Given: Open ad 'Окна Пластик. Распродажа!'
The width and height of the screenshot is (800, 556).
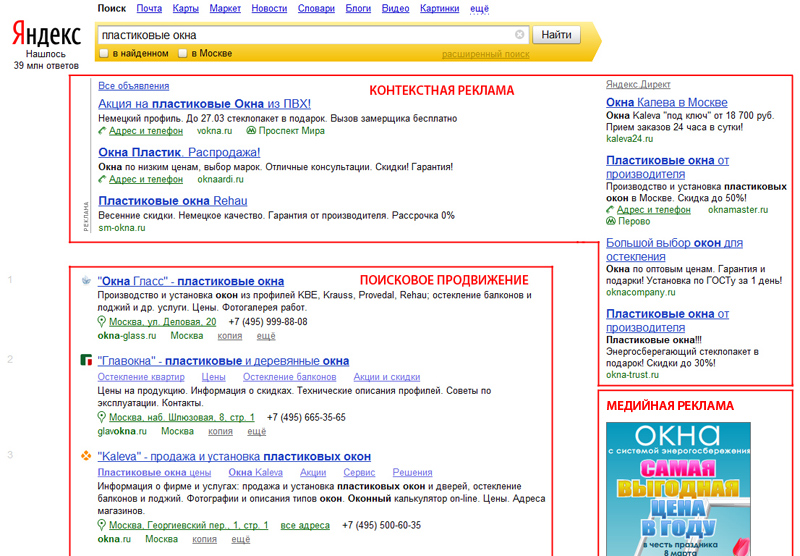Looking at the screenshot, I should [x=179, y=152].
